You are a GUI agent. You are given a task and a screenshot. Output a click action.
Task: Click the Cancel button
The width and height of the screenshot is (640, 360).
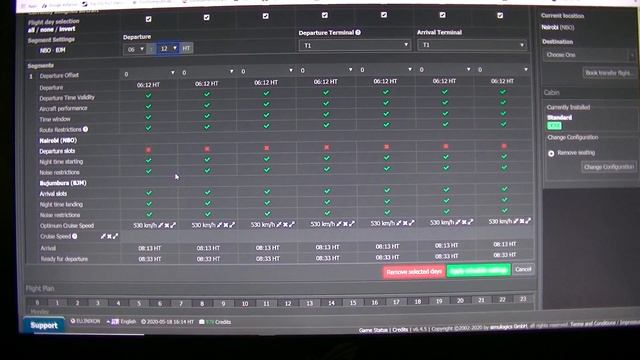point(523,269)
